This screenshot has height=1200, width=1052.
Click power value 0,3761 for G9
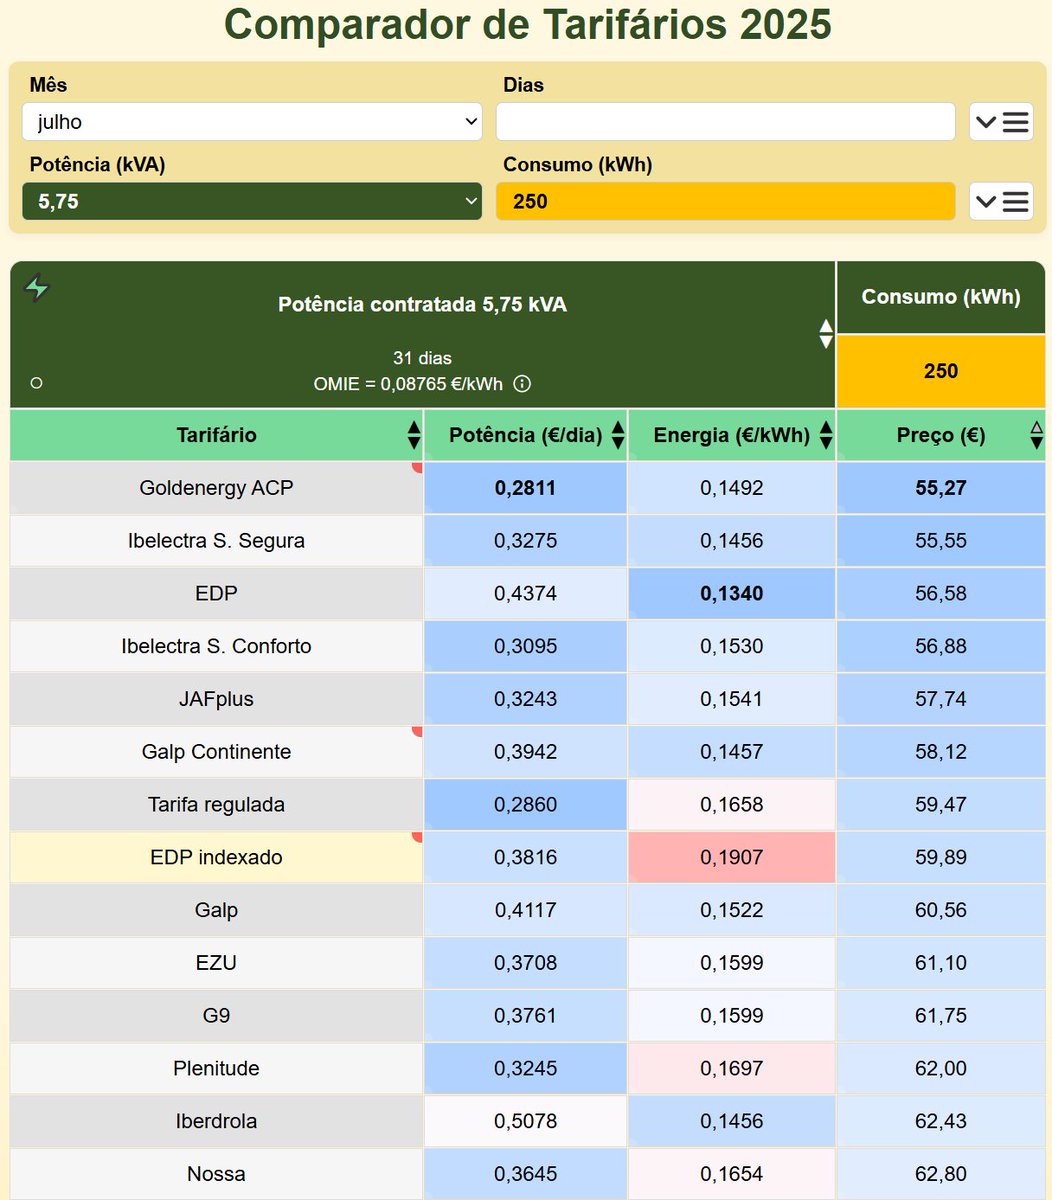tap(526, 1016)
